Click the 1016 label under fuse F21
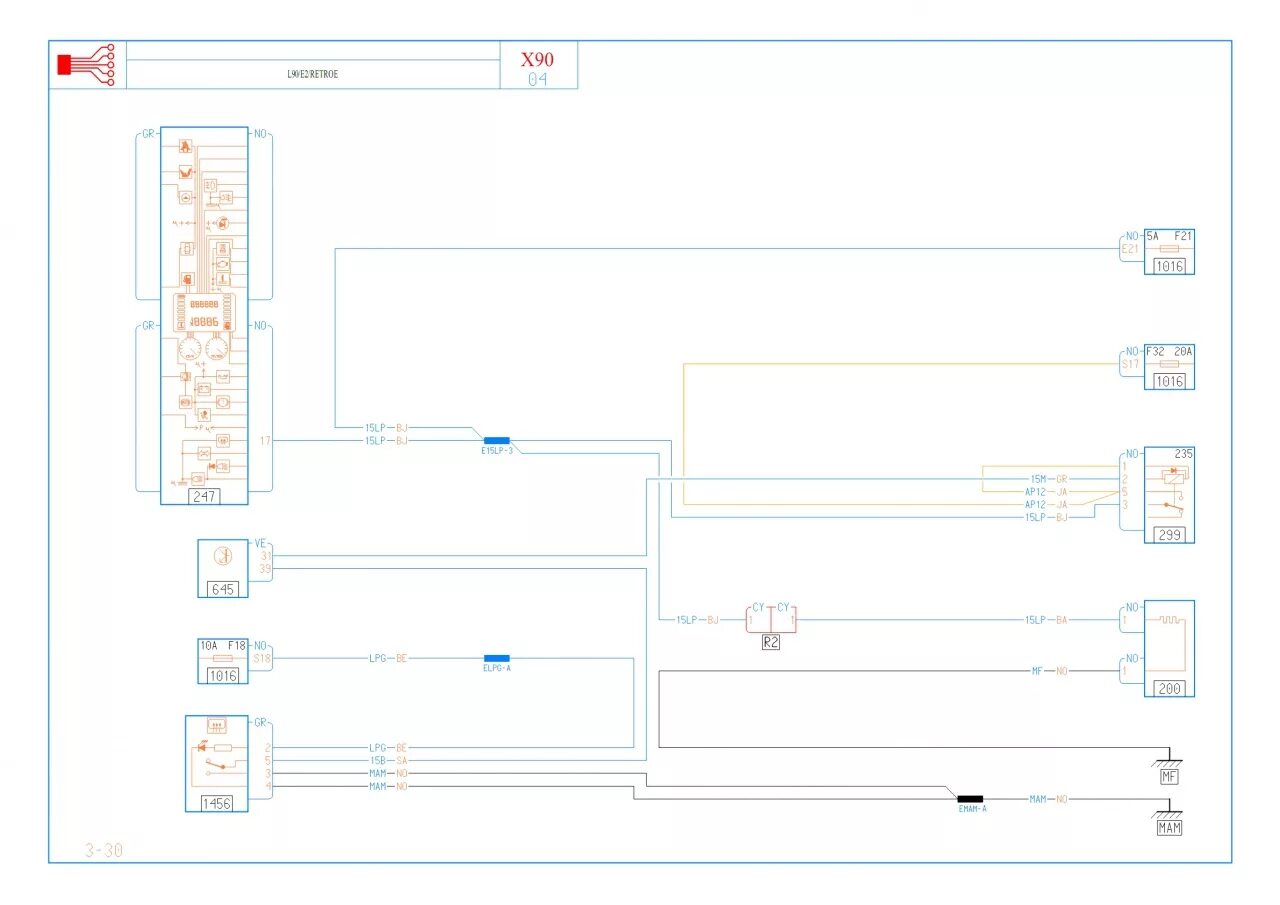Viewport: 1280px width, 905px height. click(1169, 266)
